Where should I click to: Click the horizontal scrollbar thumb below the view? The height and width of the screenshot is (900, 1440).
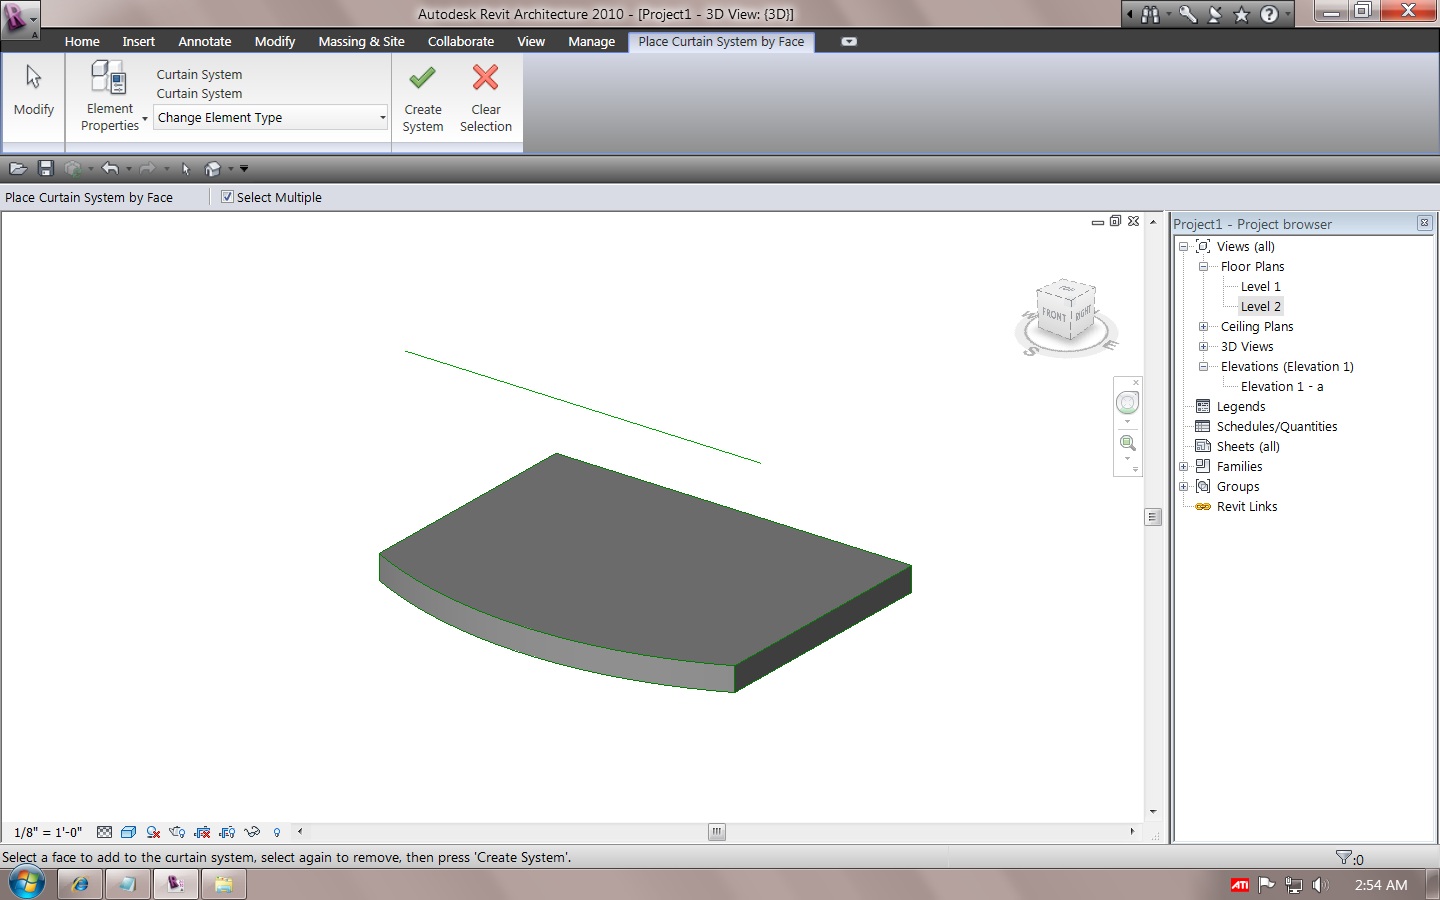point(717,832)
